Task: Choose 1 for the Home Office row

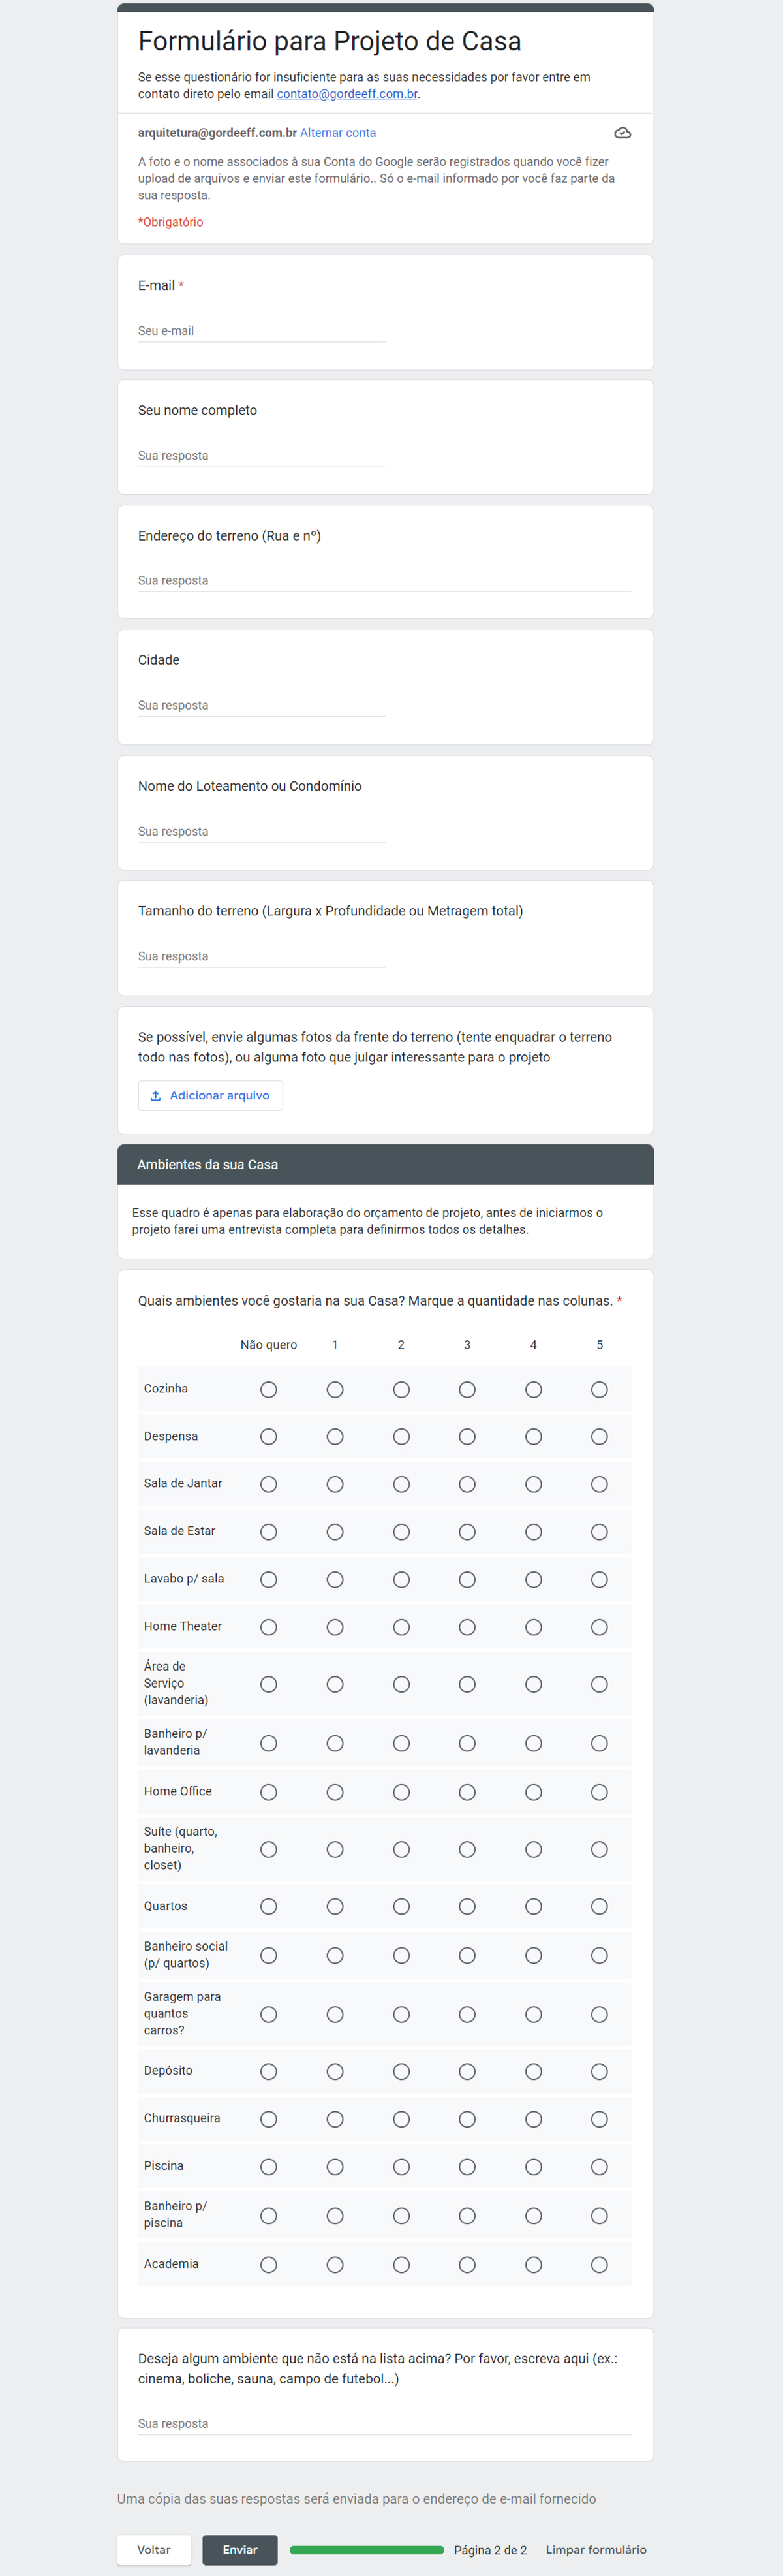Action: tap(335, 1793)
